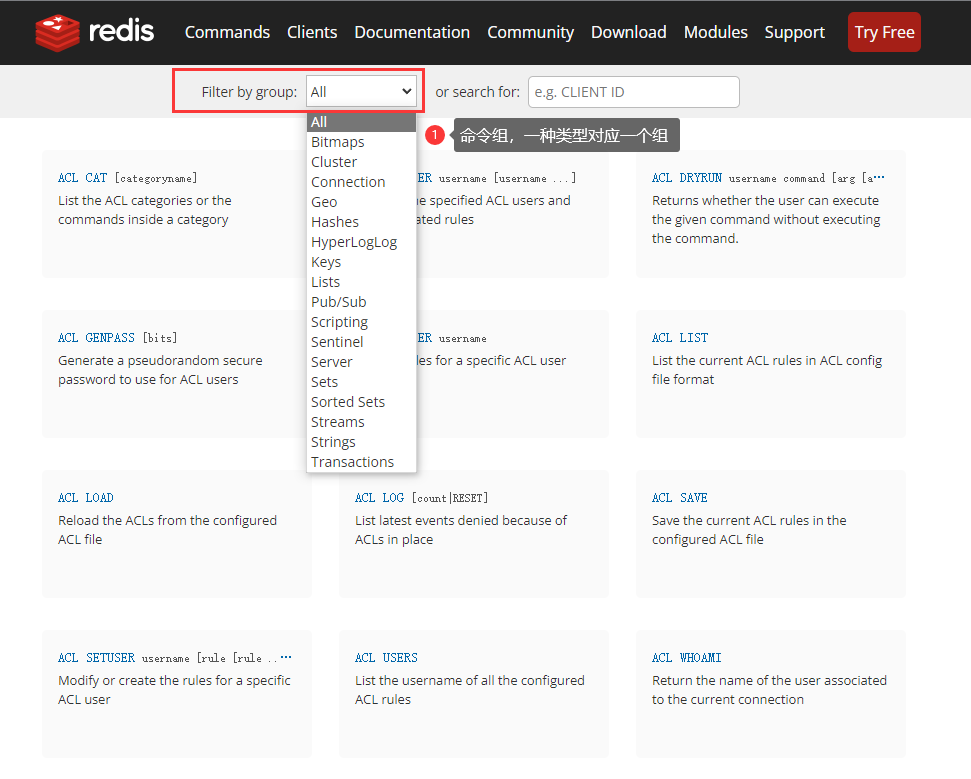Click 'Save the current ACL rules' description

[x=749, y=529]
